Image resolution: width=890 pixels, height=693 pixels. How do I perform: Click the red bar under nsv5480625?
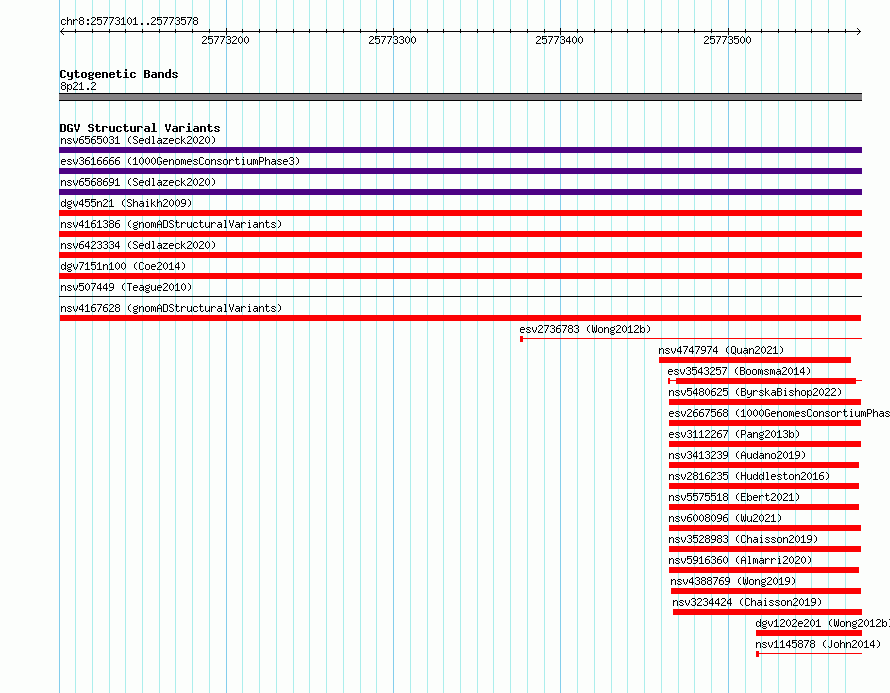coord(765,402)
